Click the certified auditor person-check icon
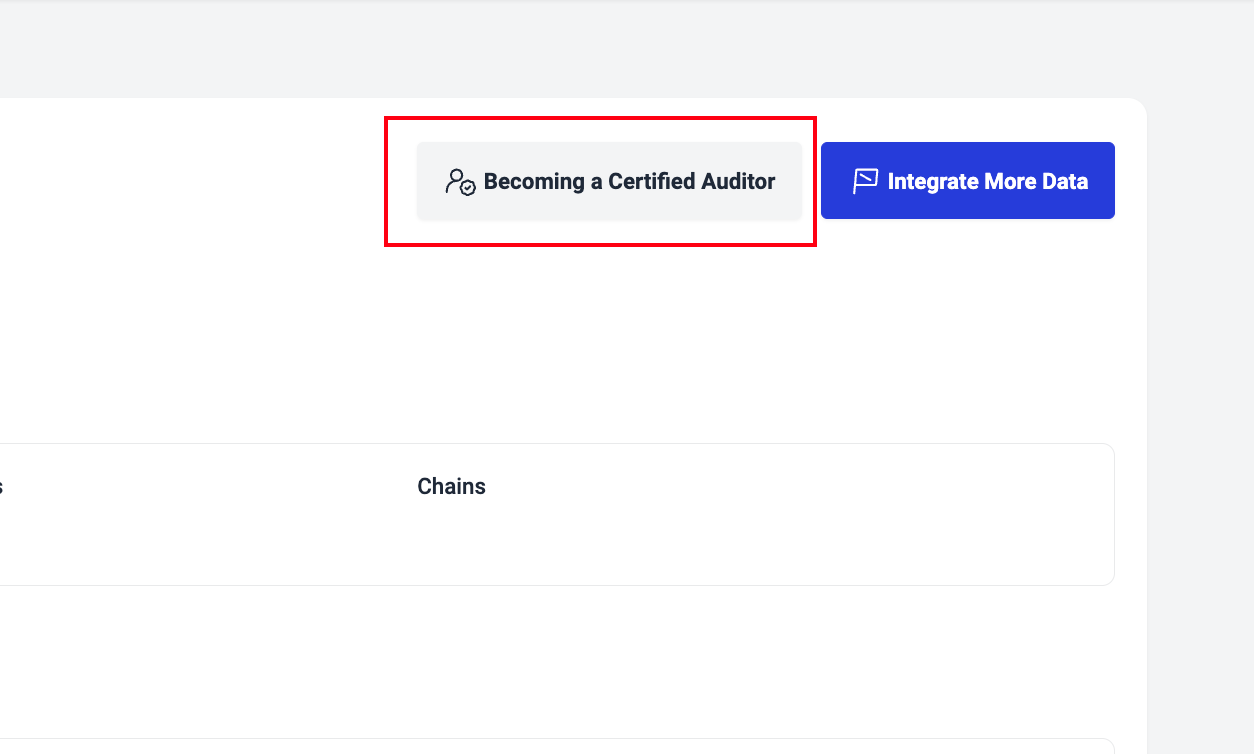 (460, 181)
